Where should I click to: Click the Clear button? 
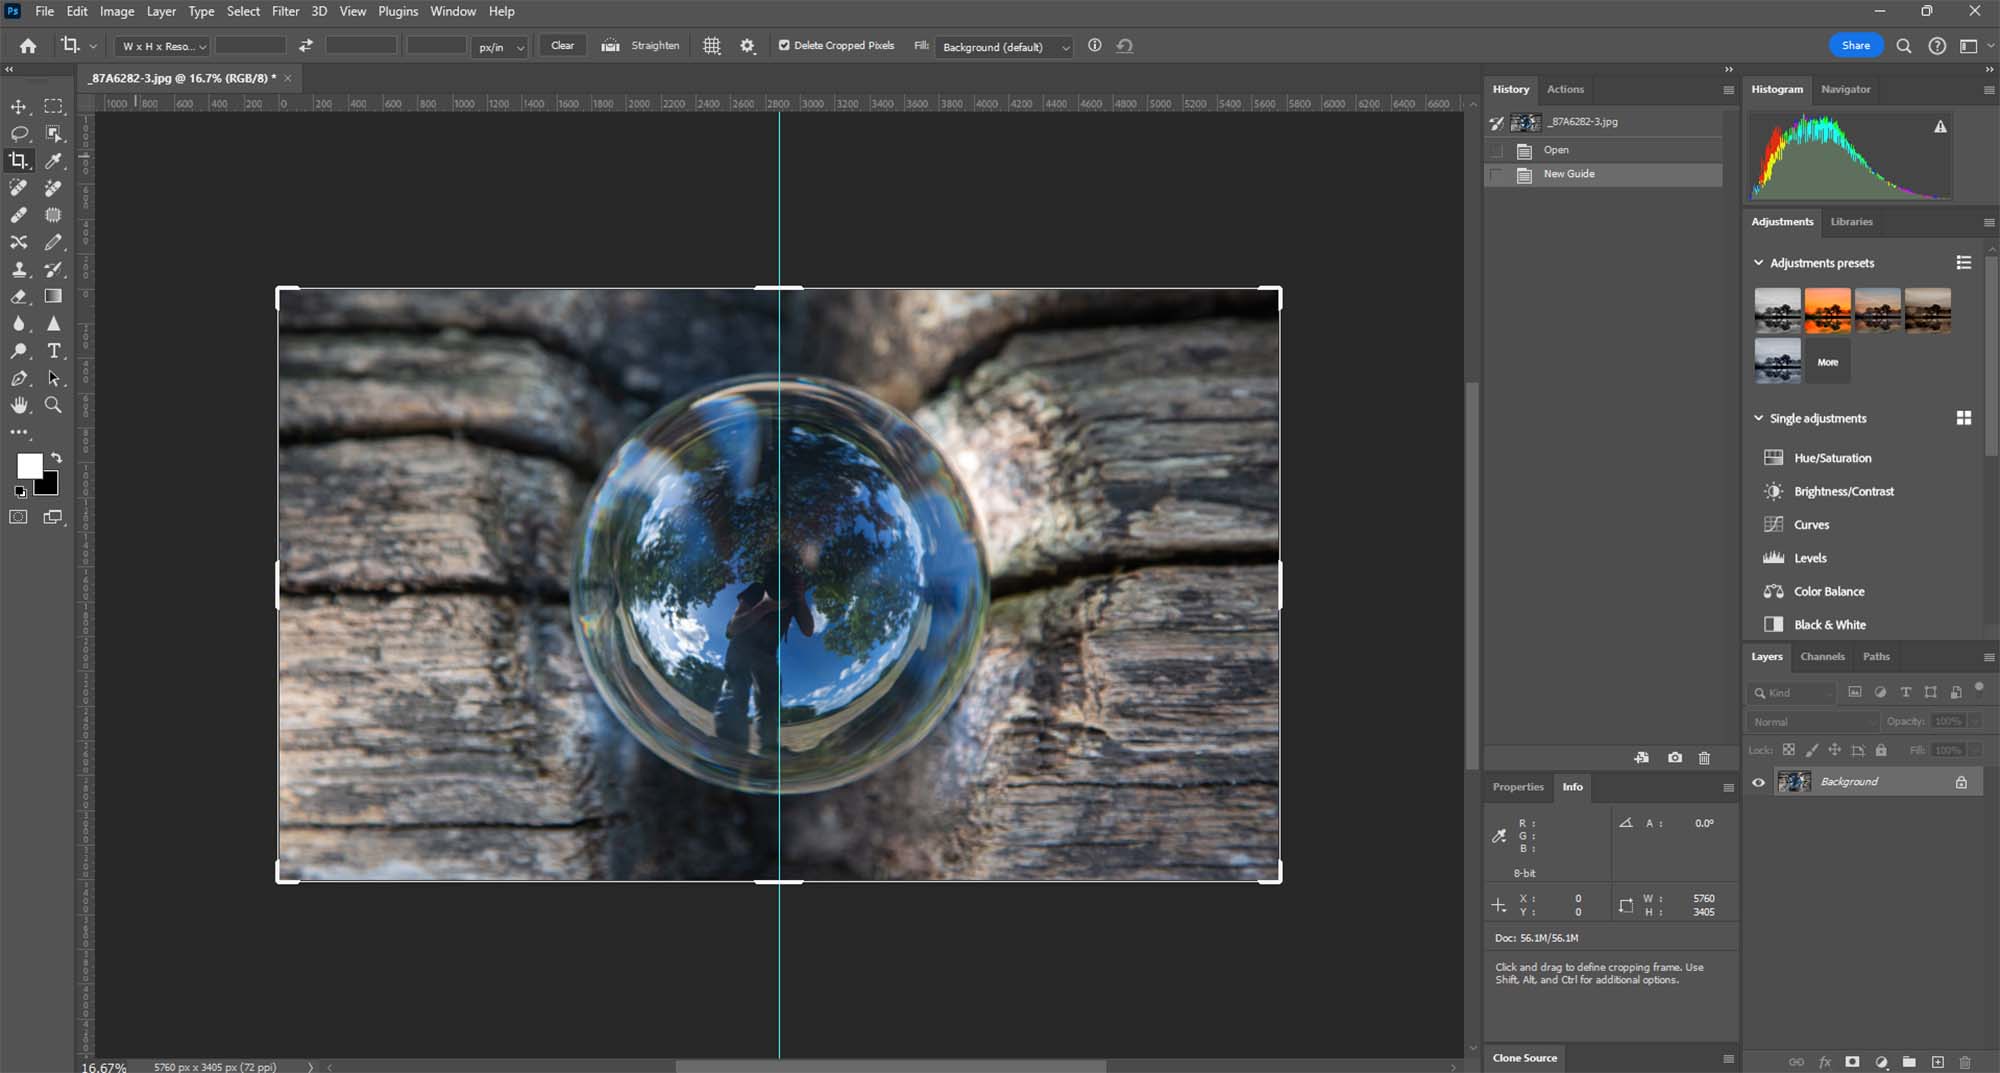(x=563, y=46)
